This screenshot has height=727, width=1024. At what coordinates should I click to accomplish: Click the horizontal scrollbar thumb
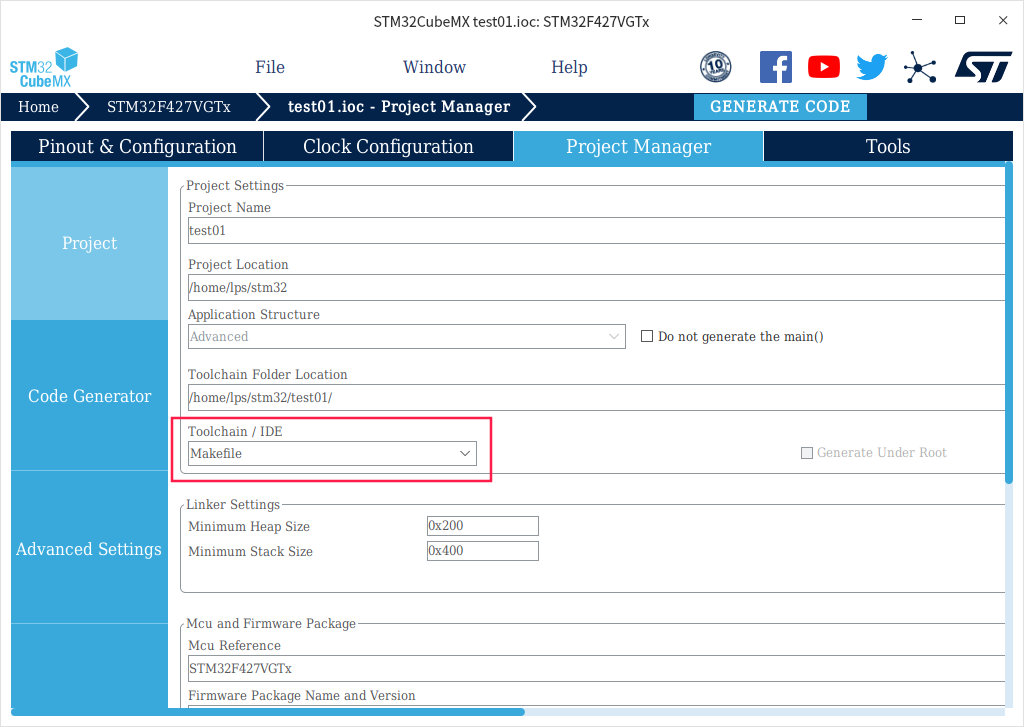pos(268,712)
